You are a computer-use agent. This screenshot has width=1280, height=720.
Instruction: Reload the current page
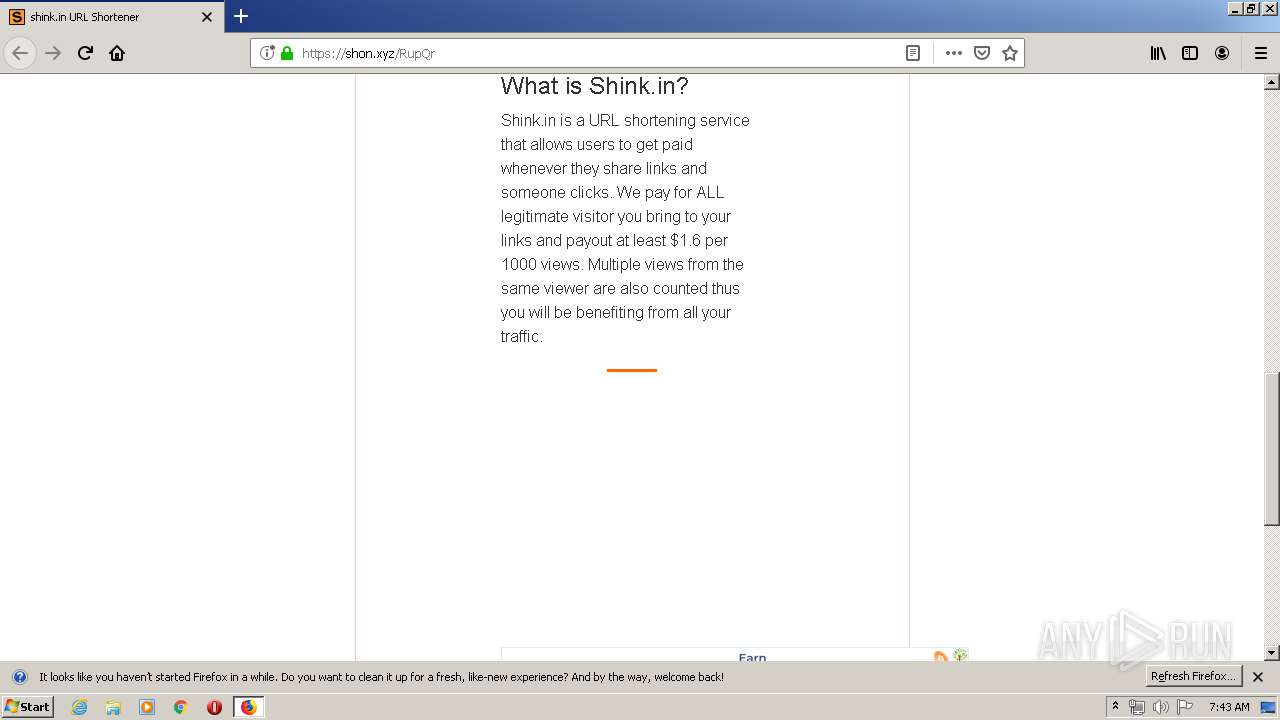85,53
